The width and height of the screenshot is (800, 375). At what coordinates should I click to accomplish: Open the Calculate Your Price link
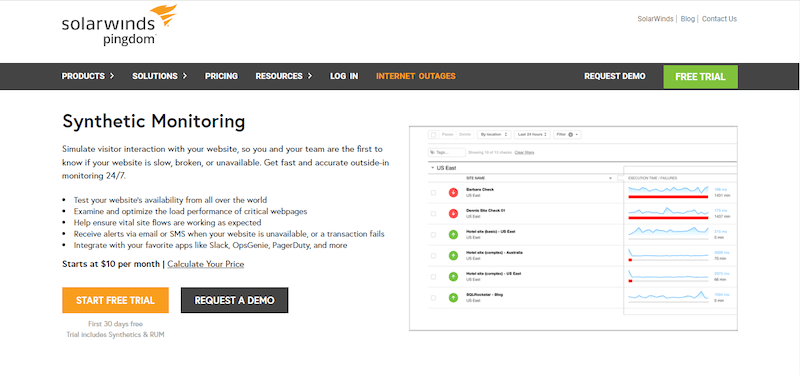coord(206,264)
